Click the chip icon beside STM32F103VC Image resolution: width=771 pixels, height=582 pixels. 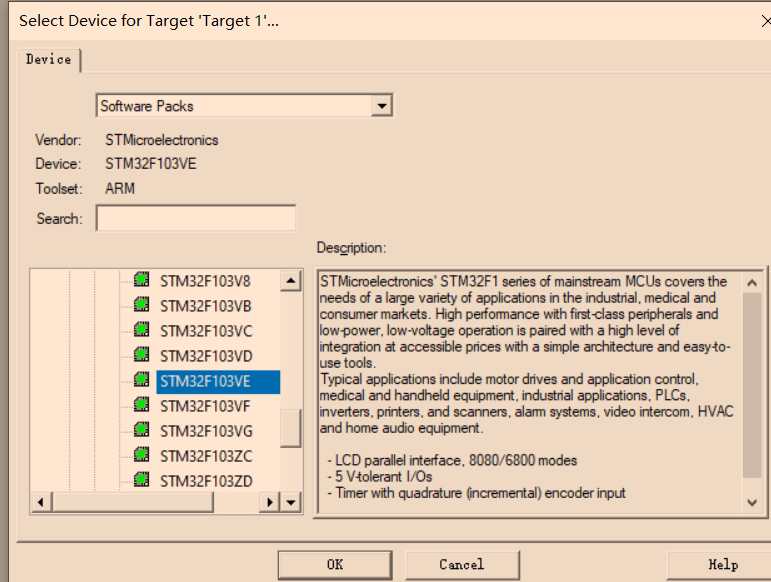point(142,329)
